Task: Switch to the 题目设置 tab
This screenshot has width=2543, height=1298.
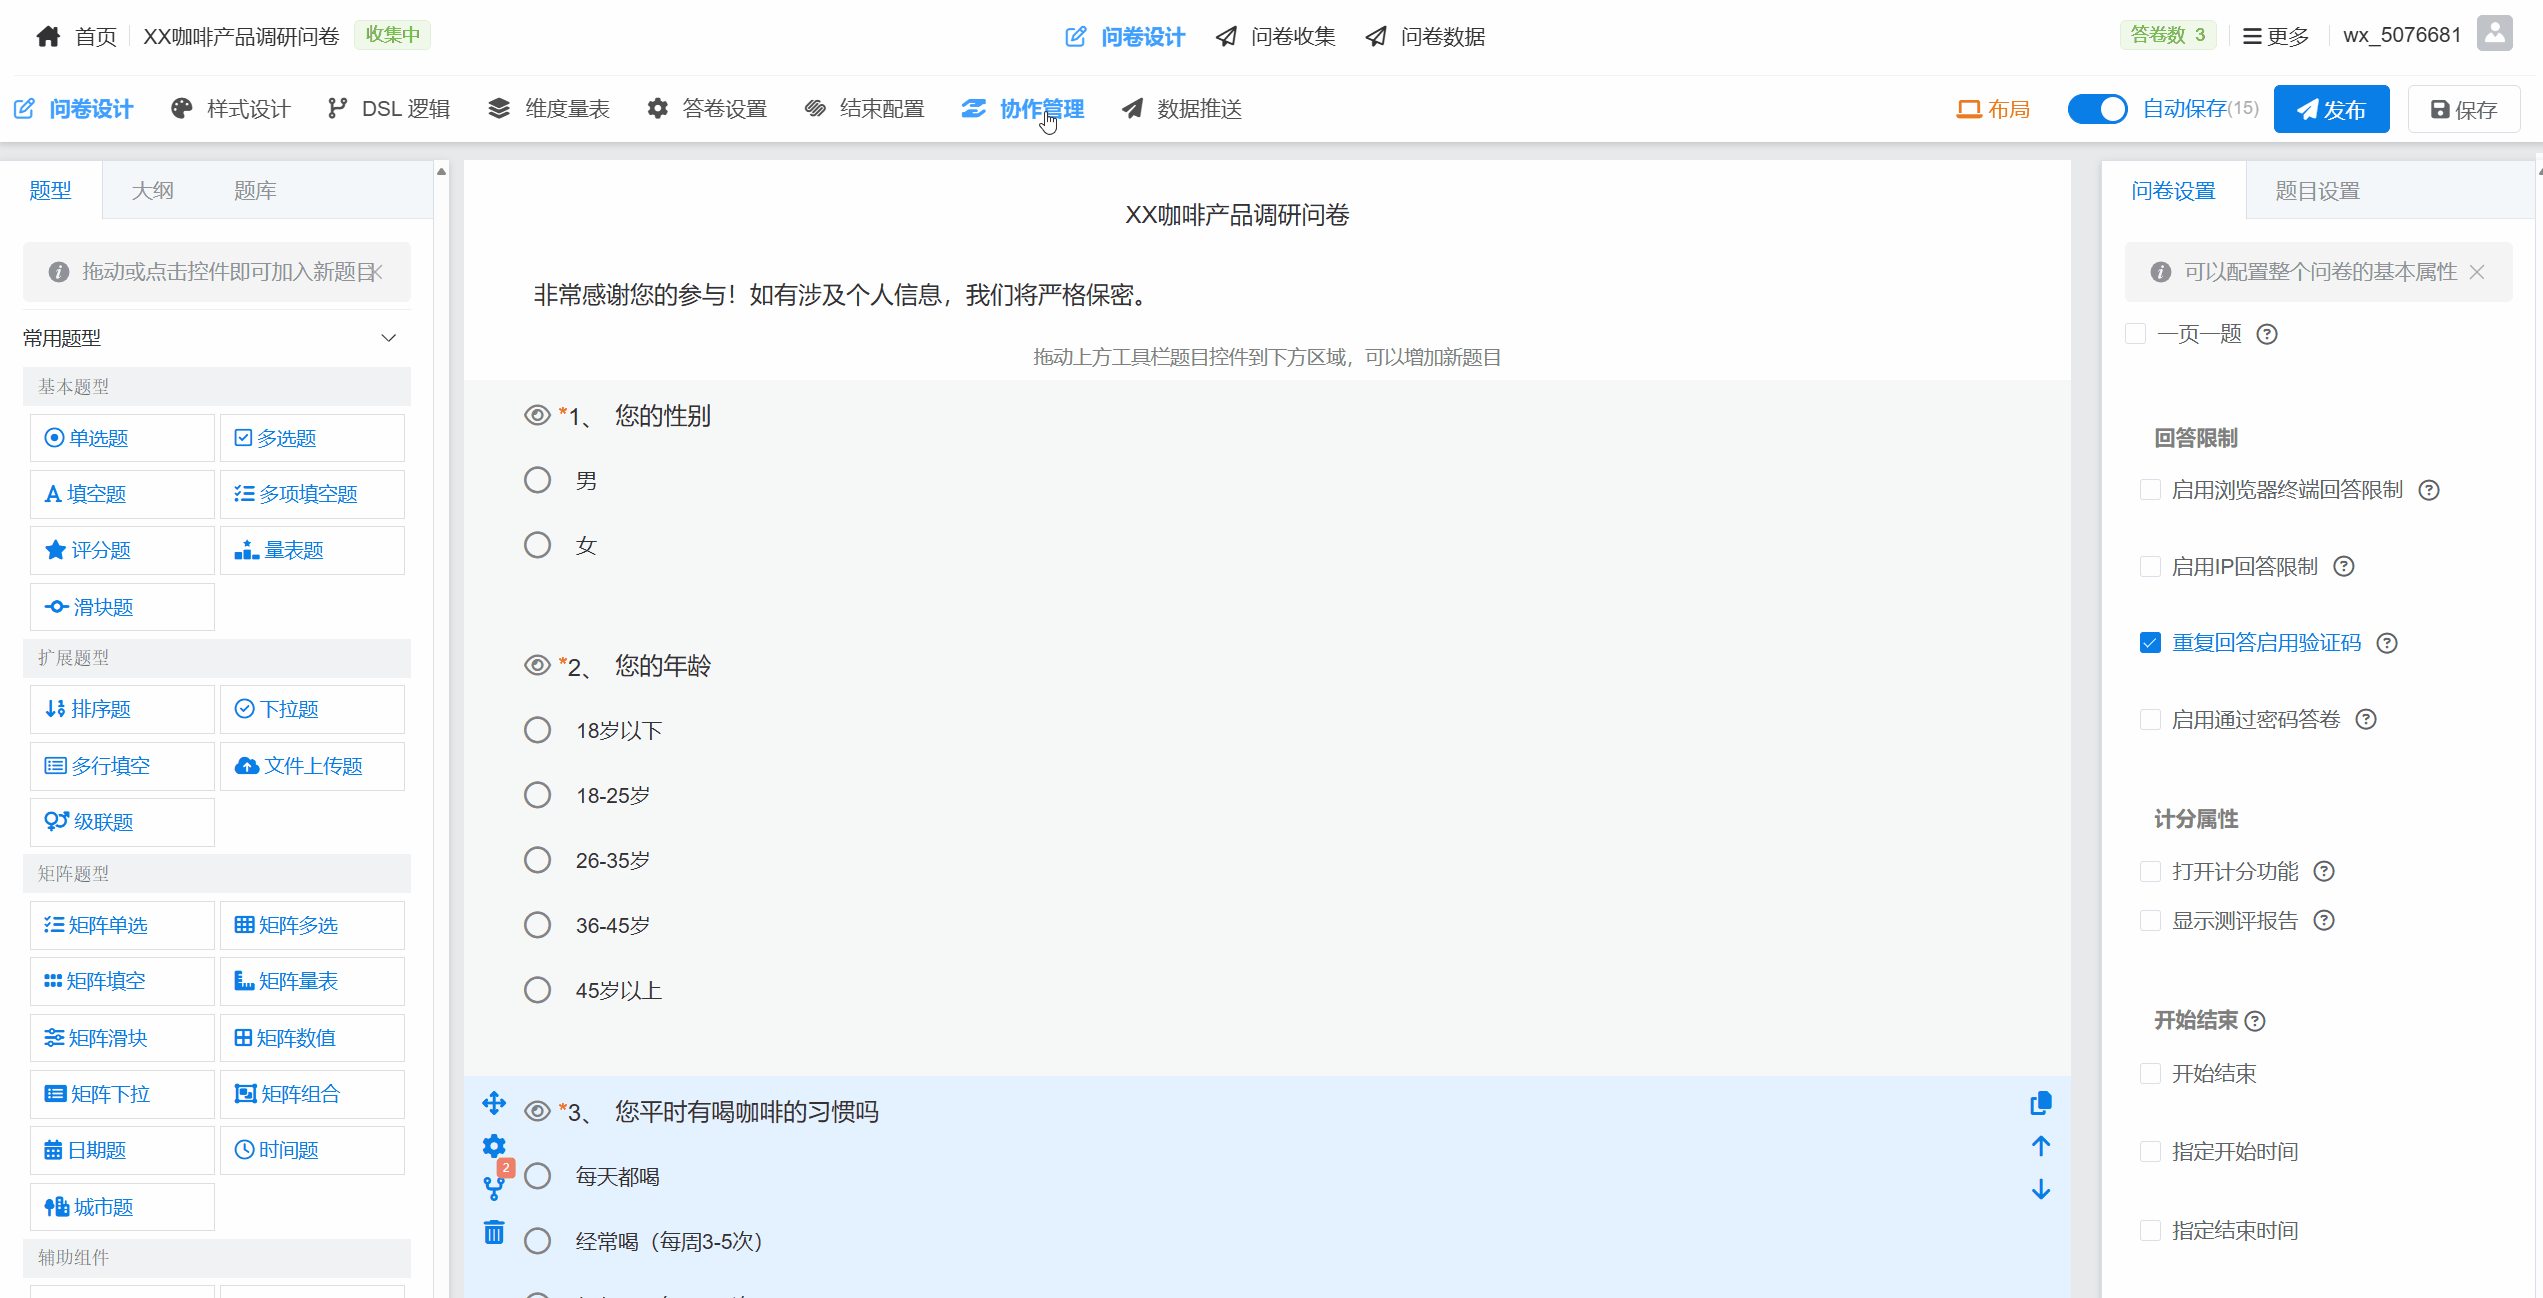Action: (x=2317, y=191)
